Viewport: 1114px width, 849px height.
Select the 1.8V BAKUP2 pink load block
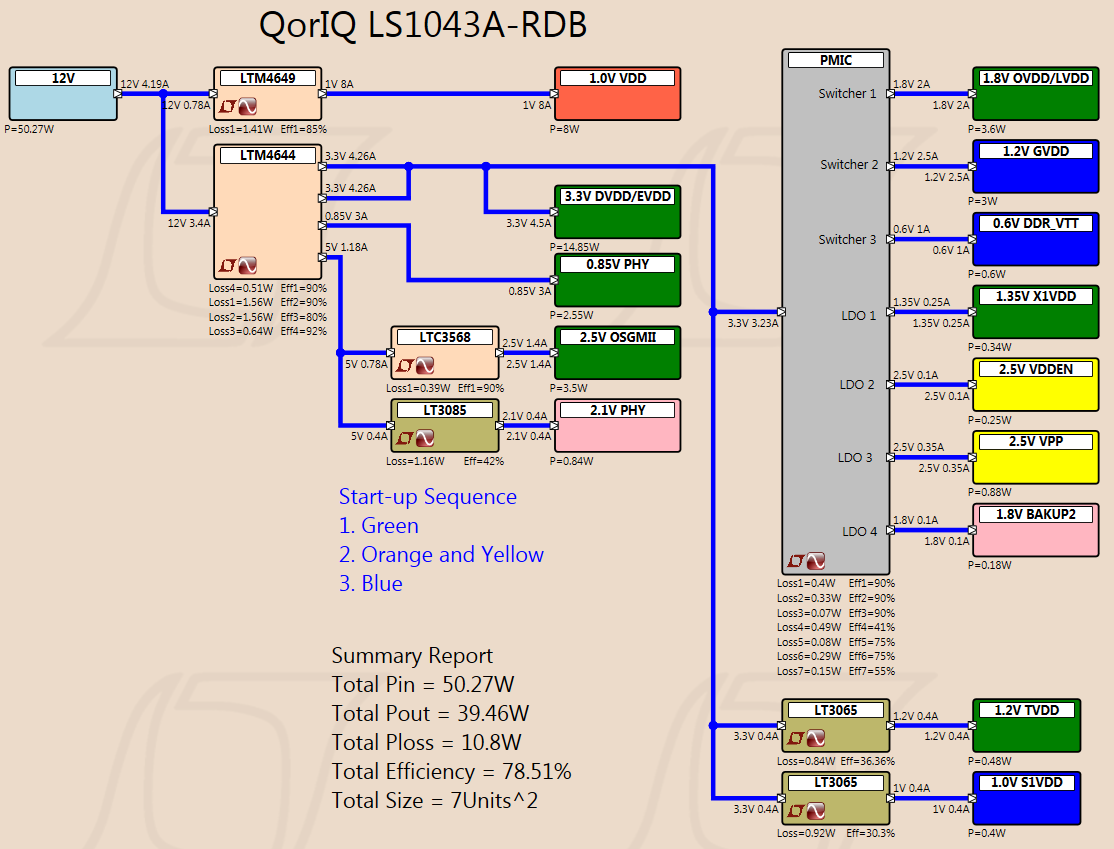1036,530
